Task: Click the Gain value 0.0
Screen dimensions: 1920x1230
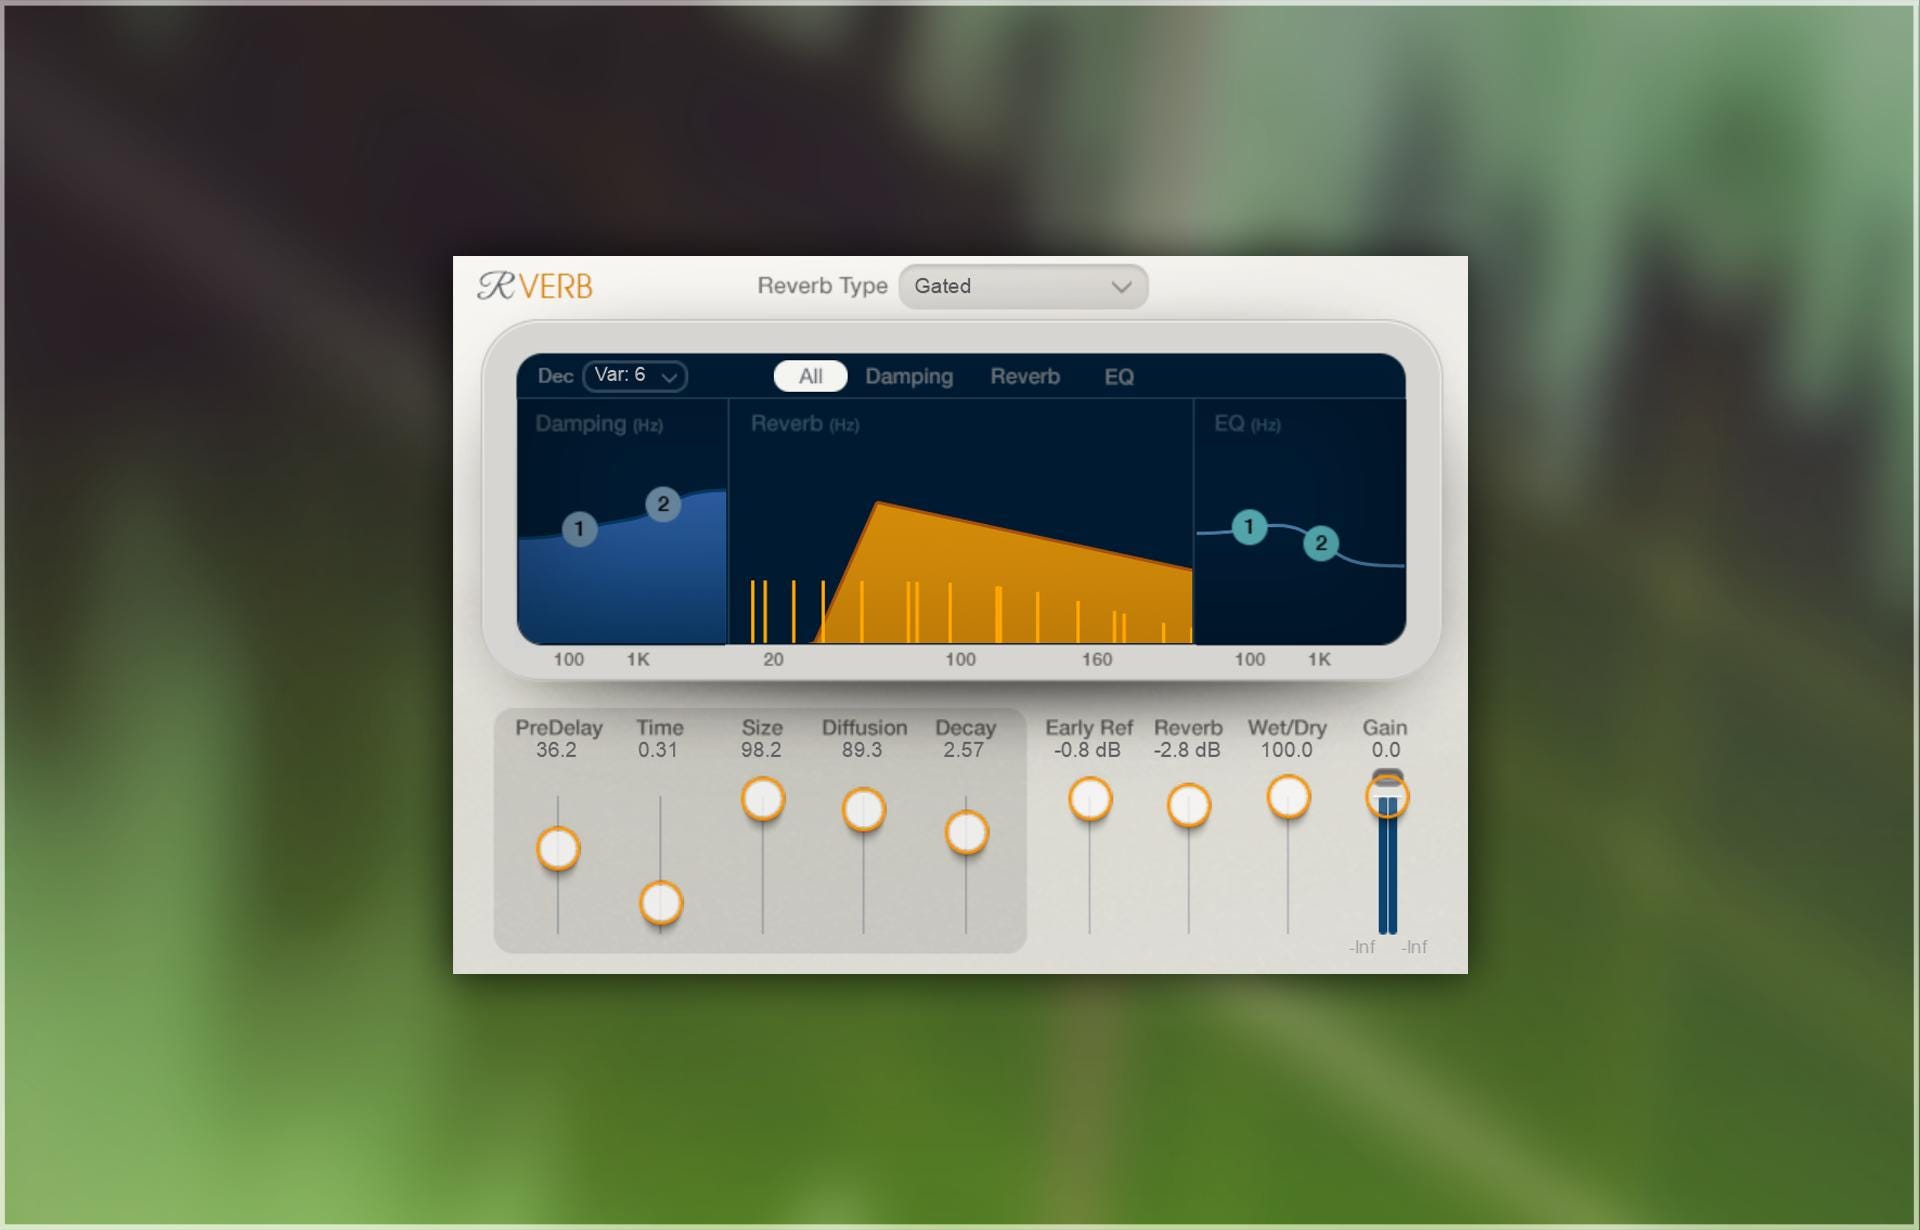Action: pos(1386,750)
